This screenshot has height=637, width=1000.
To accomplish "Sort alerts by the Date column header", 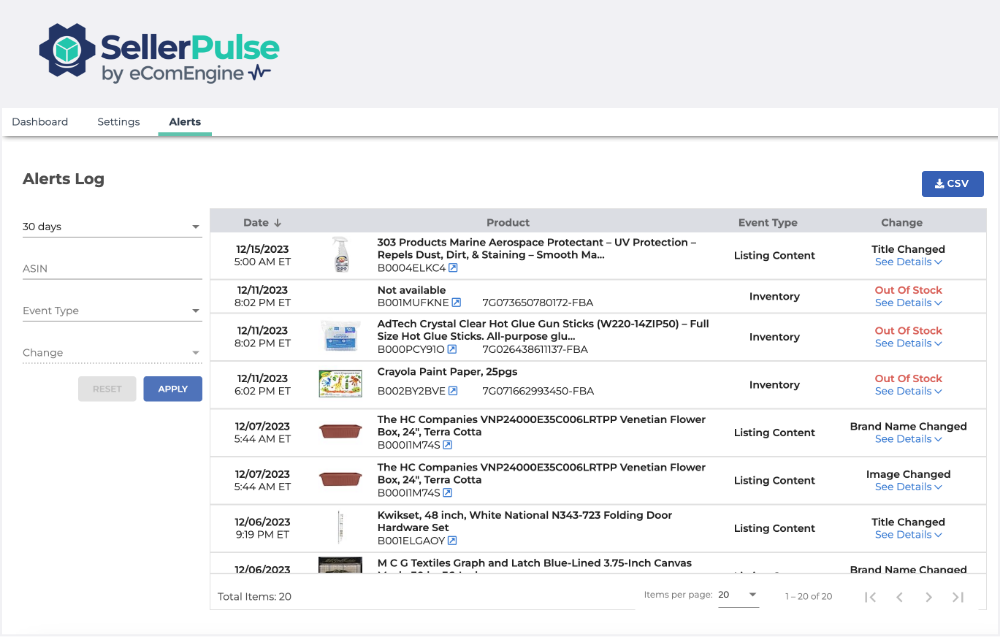I will 262,223.
